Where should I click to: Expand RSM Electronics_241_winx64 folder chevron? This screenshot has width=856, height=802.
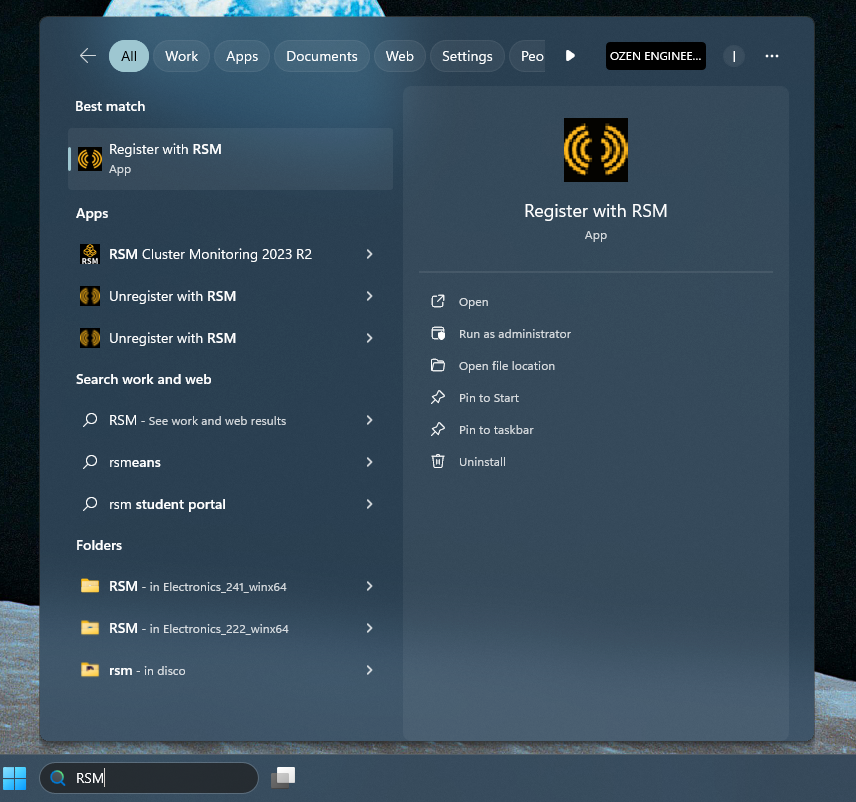(370, 586)
